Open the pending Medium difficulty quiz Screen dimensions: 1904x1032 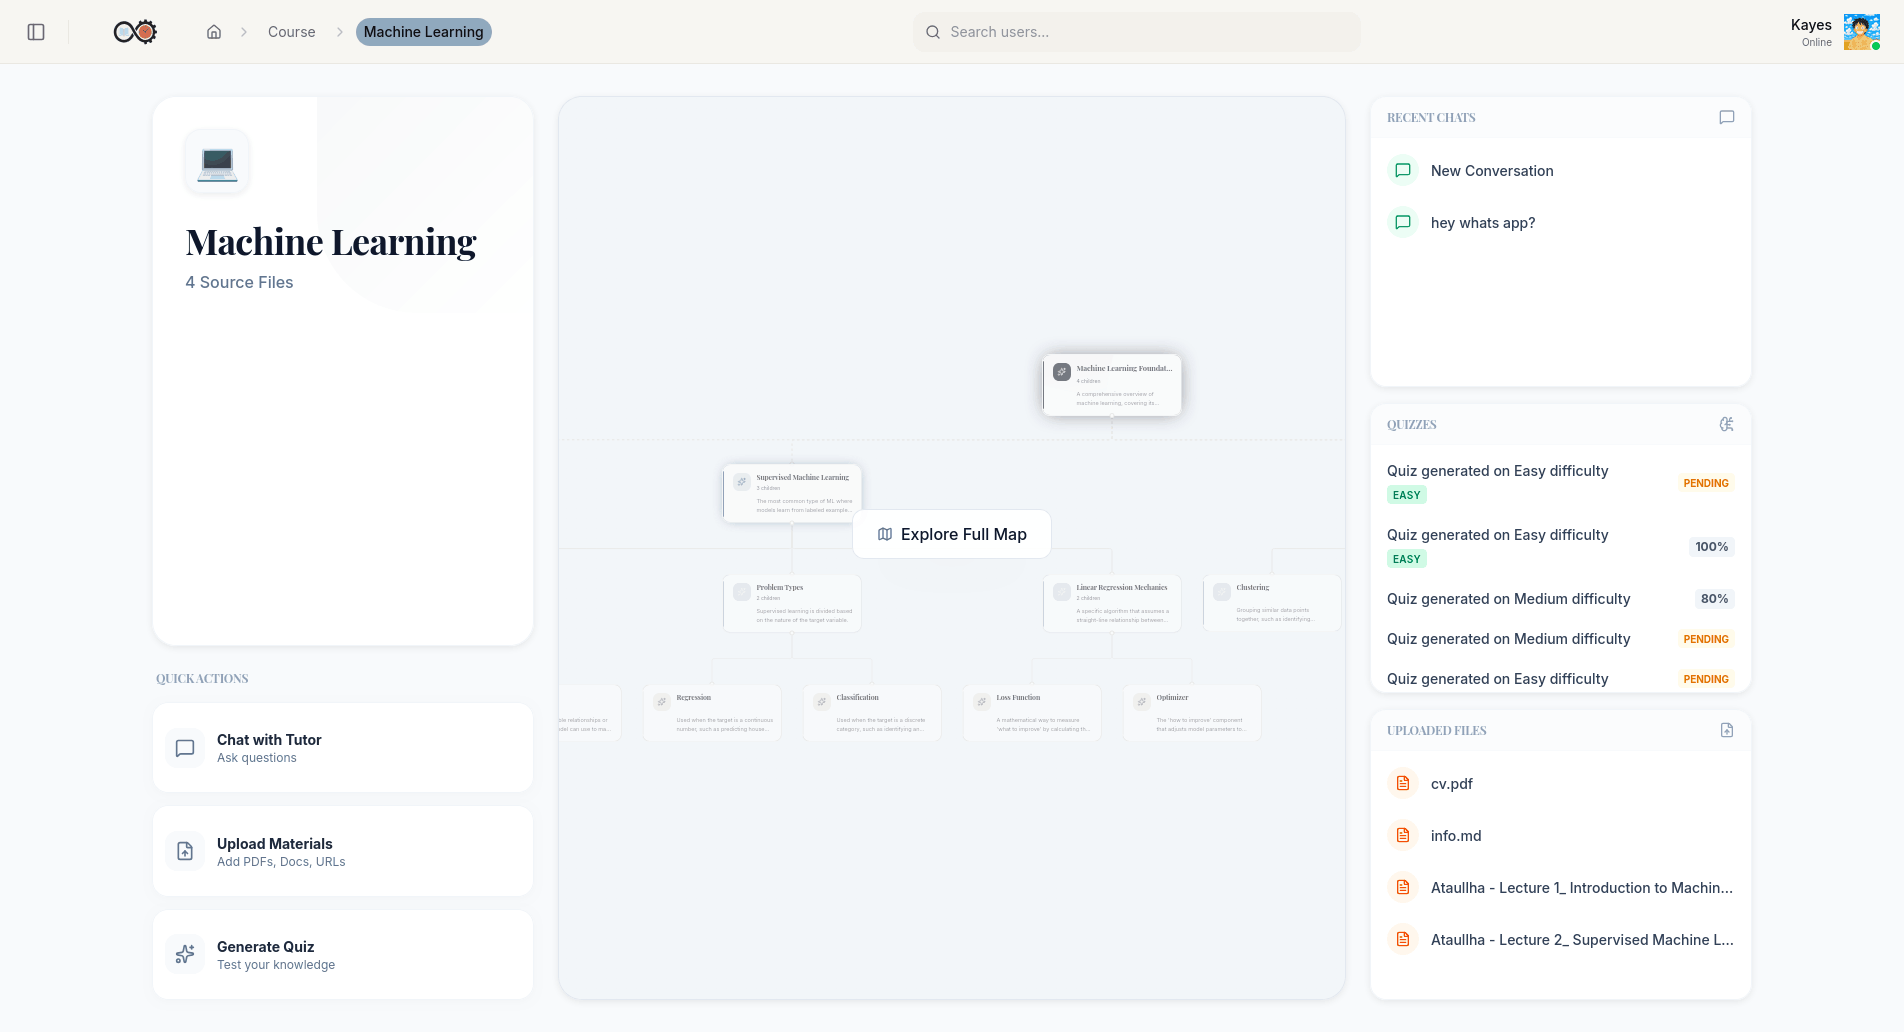click(x=1560, y=639)
